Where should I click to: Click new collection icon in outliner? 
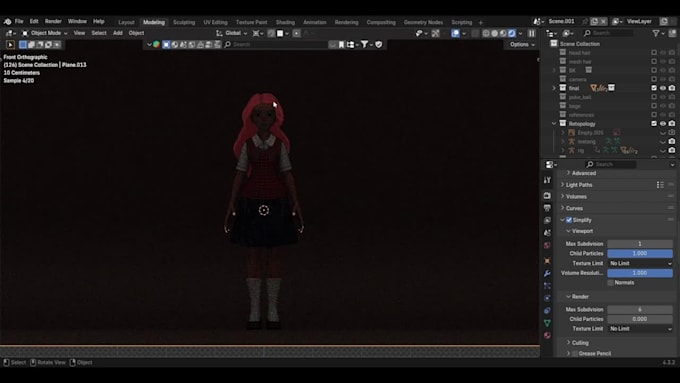[x=672, y=33]
